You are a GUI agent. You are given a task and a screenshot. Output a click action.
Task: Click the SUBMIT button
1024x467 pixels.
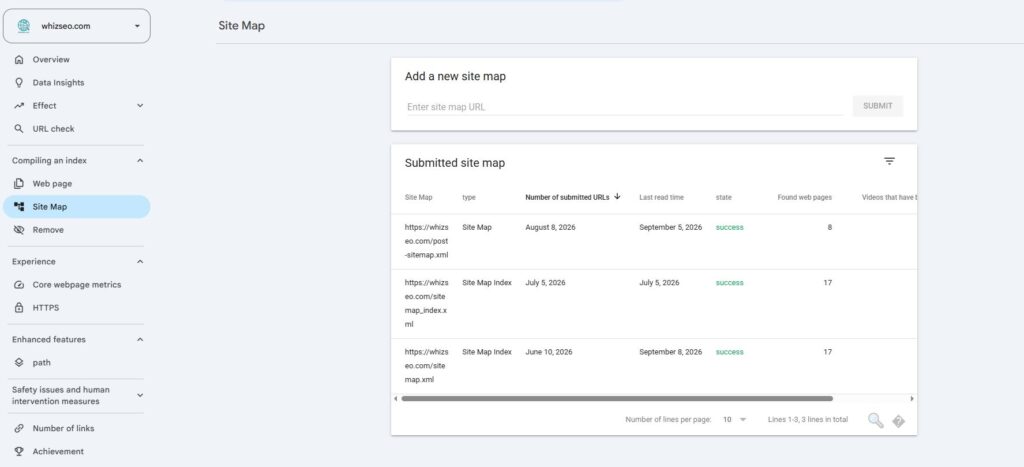(x=878, y=106)
